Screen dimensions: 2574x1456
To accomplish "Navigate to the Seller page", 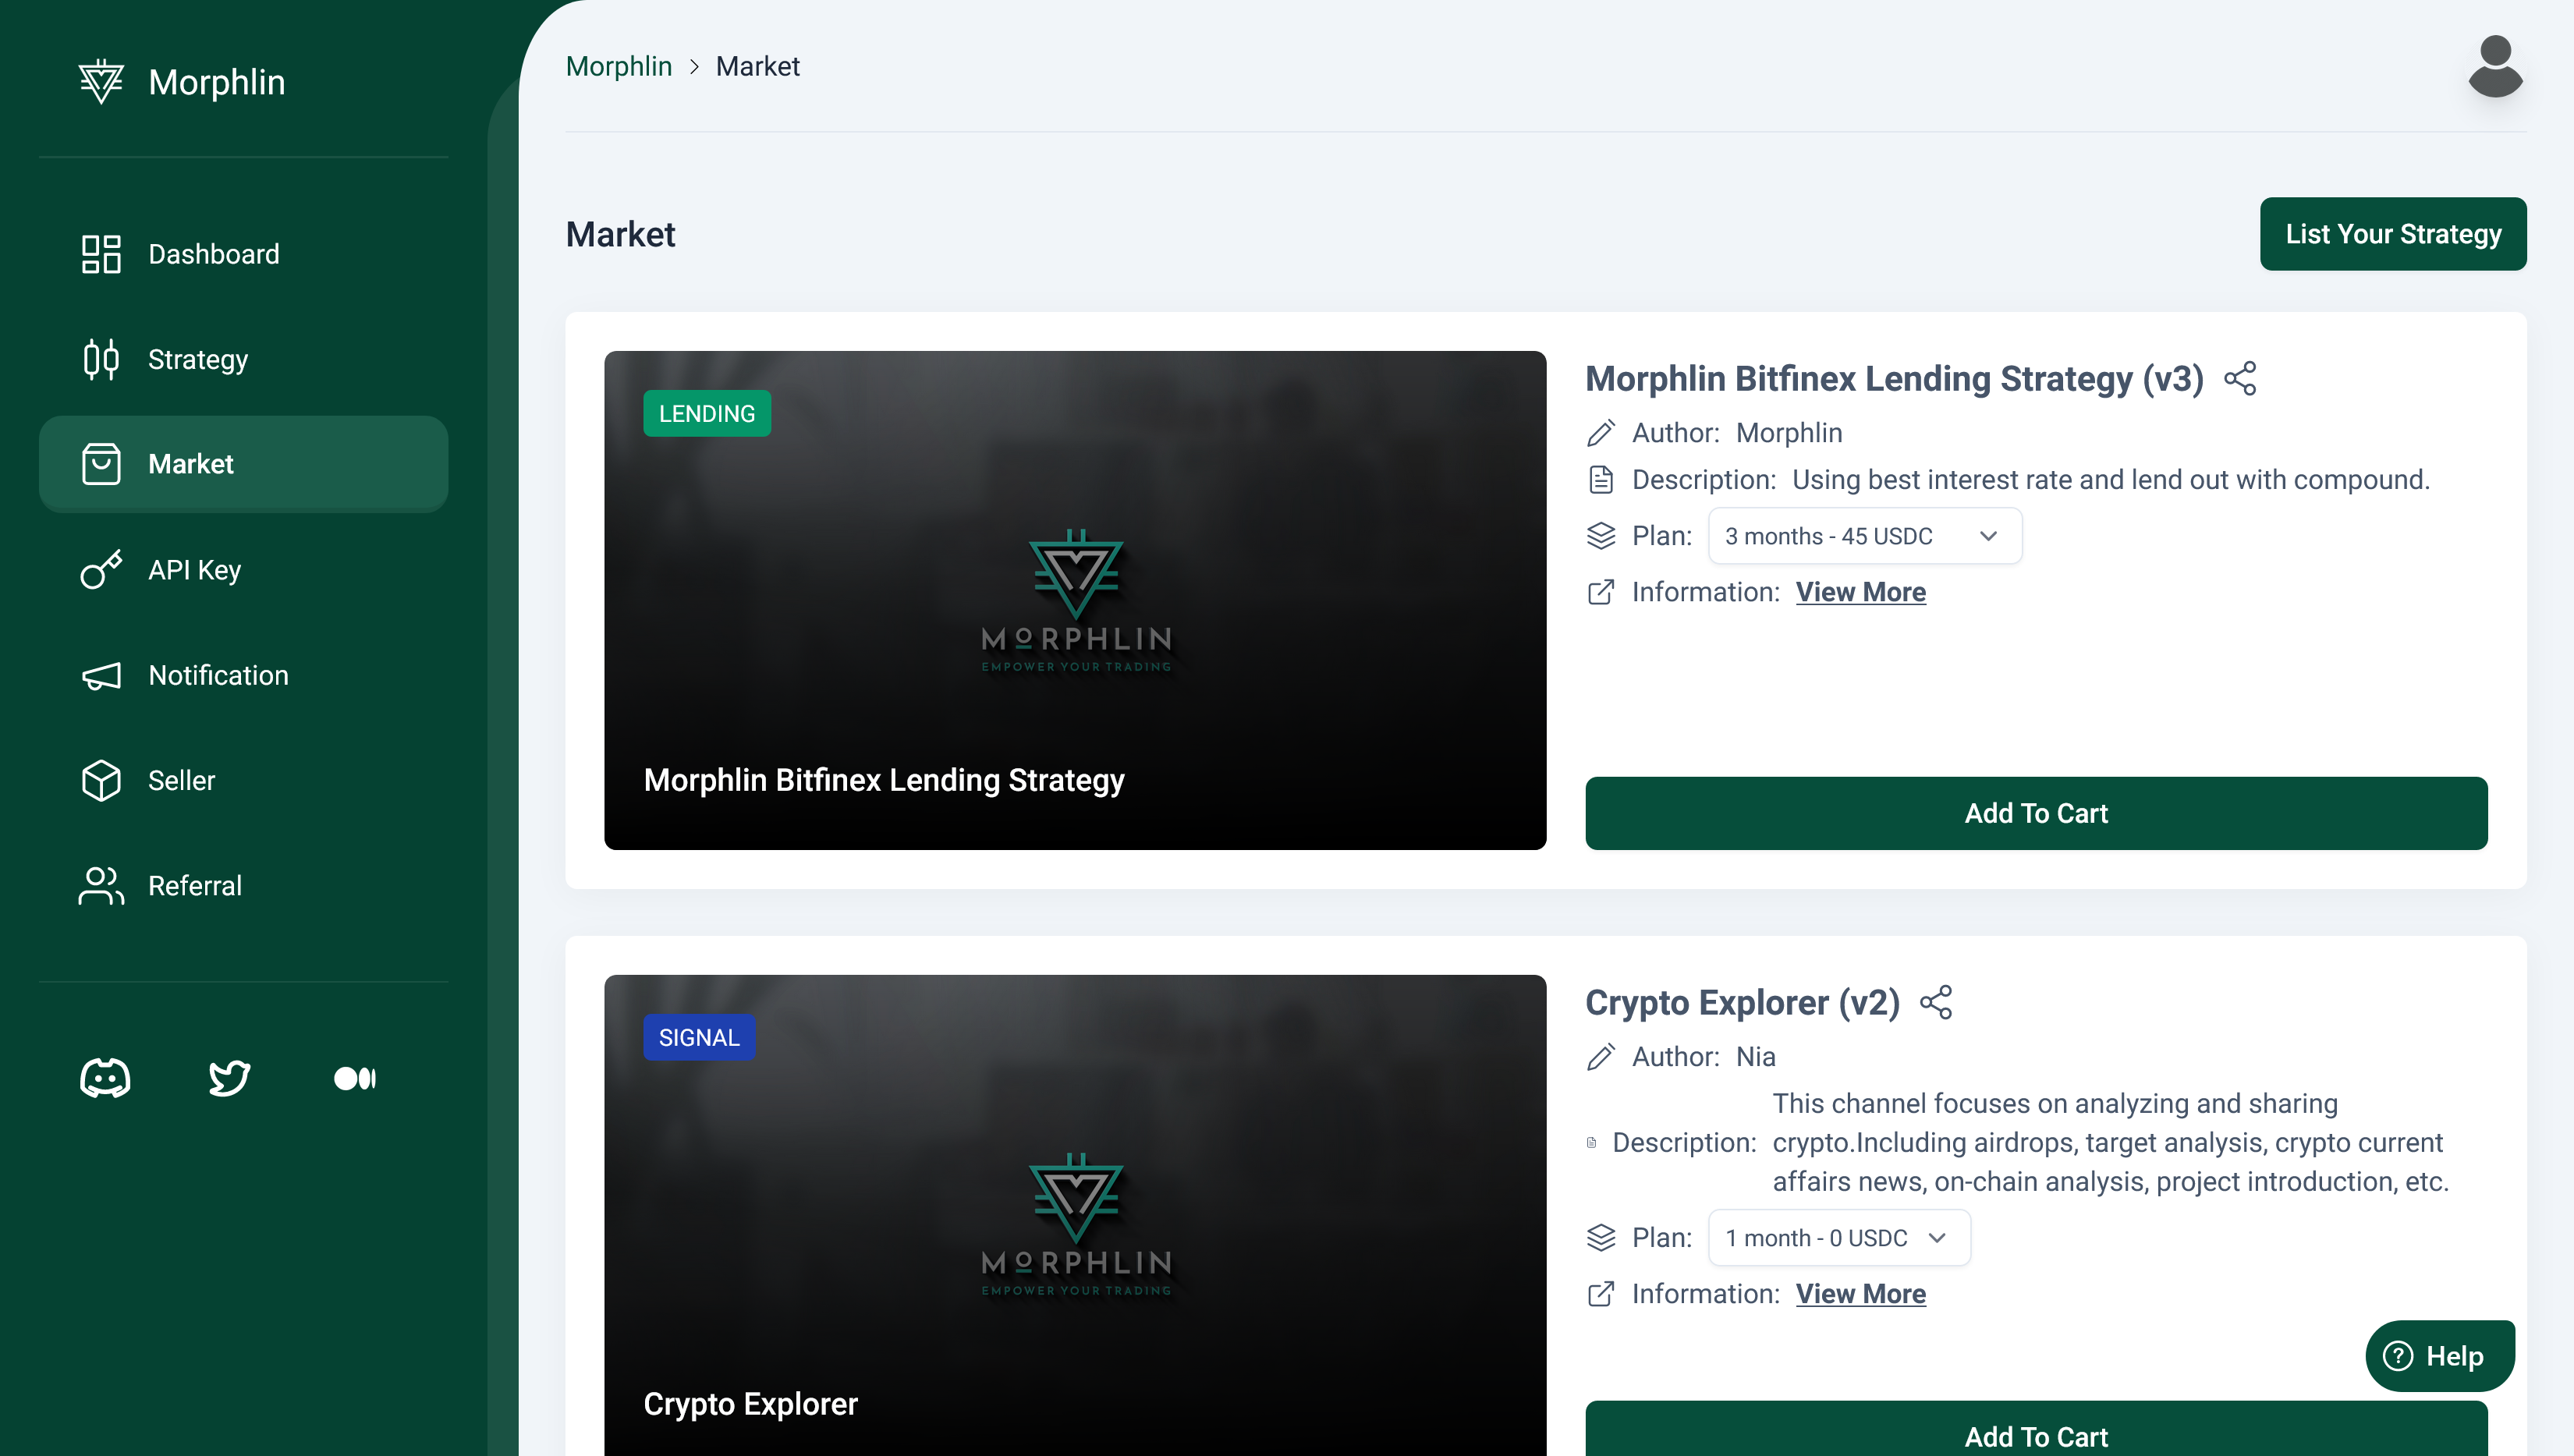I will tap(181, 780).
